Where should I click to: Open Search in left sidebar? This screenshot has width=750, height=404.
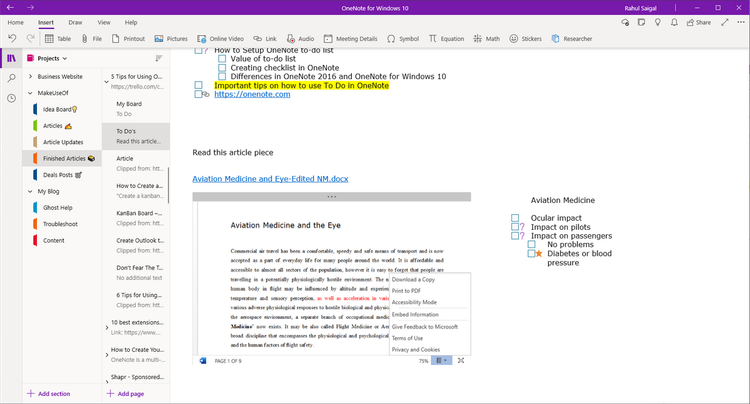click(11, 78)
